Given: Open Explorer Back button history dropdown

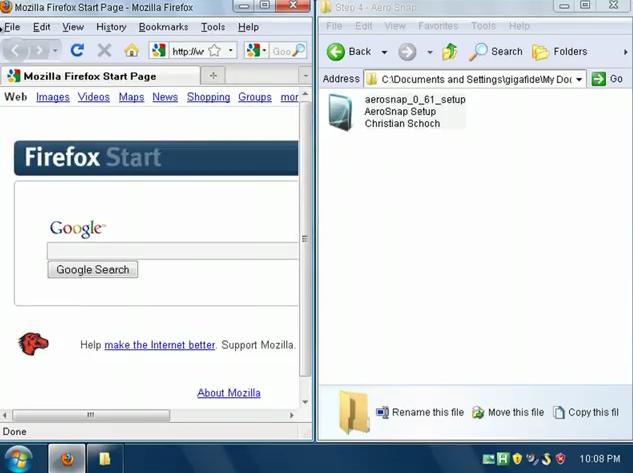Looking at the screenshot, I should click(384, 52).
